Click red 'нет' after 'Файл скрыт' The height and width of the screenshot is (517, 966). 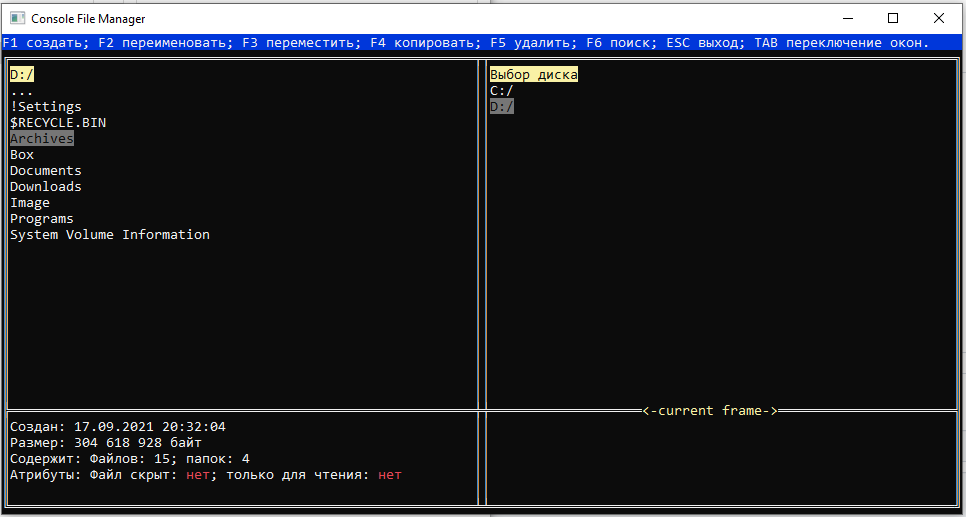198,475
